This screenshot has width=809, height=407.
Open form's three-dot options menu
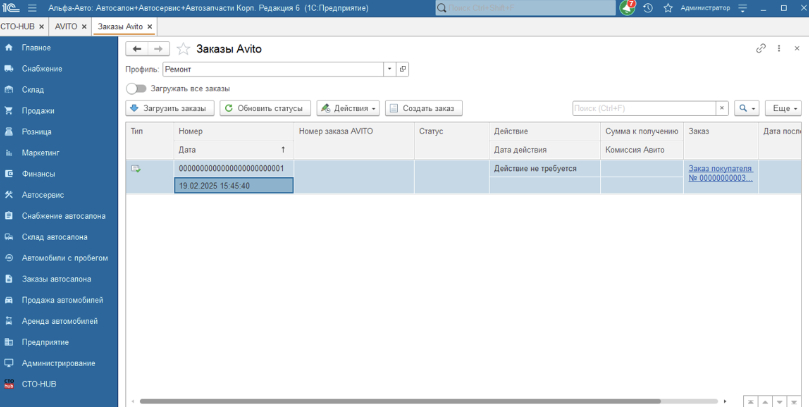click(779, 48)
